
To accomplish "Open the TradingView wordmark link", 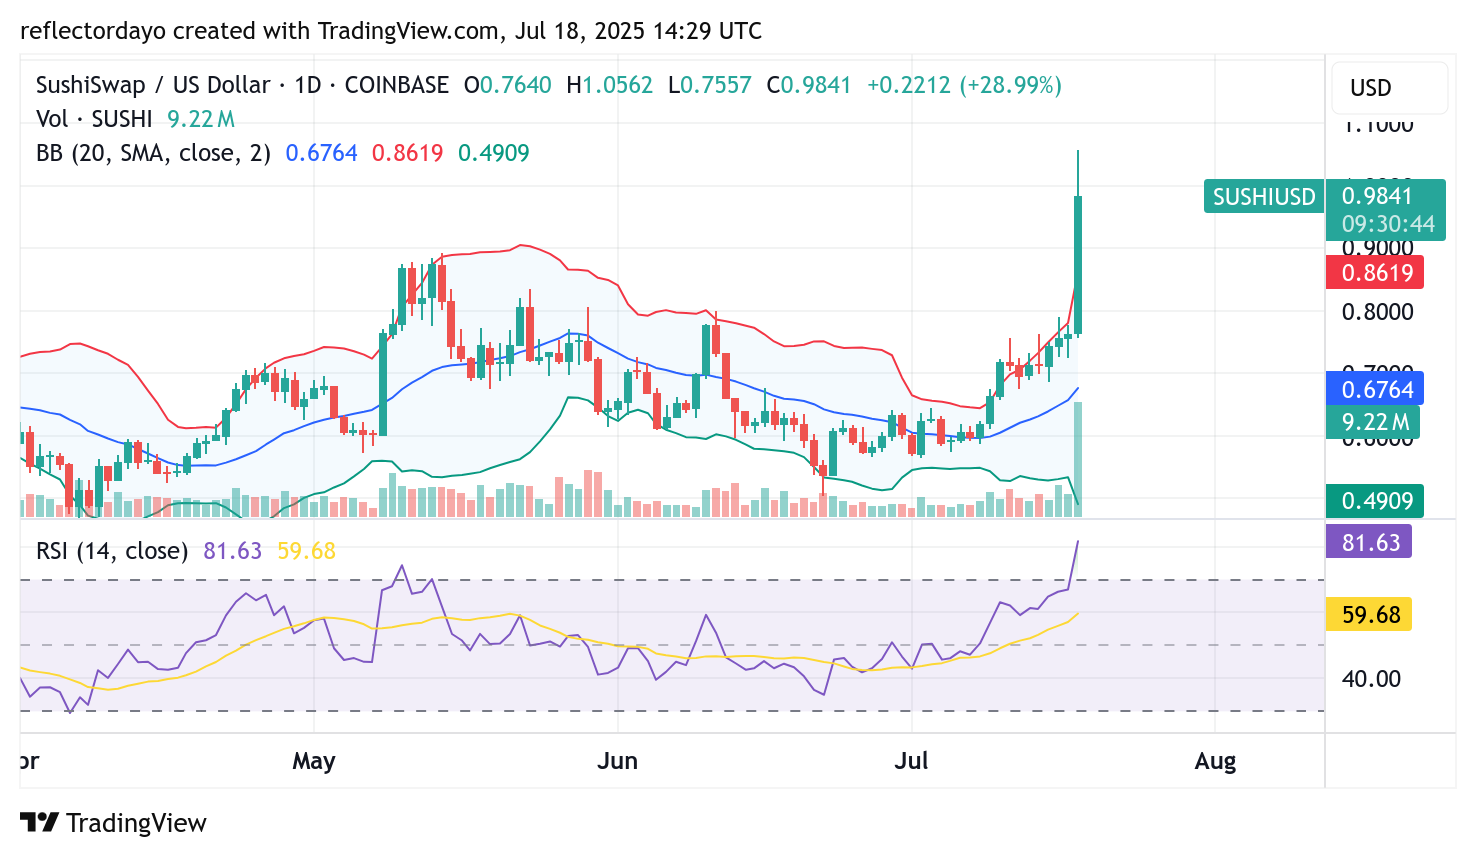I will click(136, 823).
